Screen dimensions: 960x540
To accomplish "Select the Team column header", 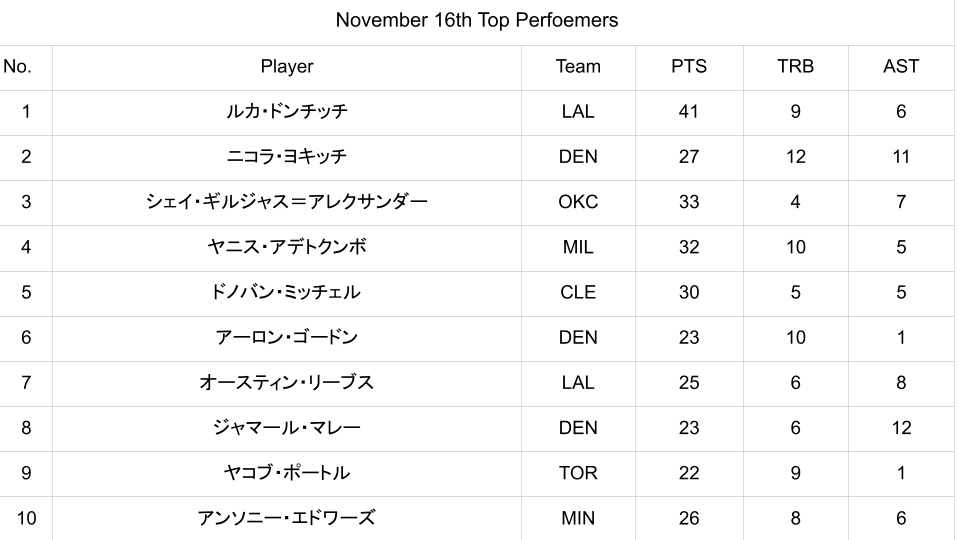I will click(578, 67).
